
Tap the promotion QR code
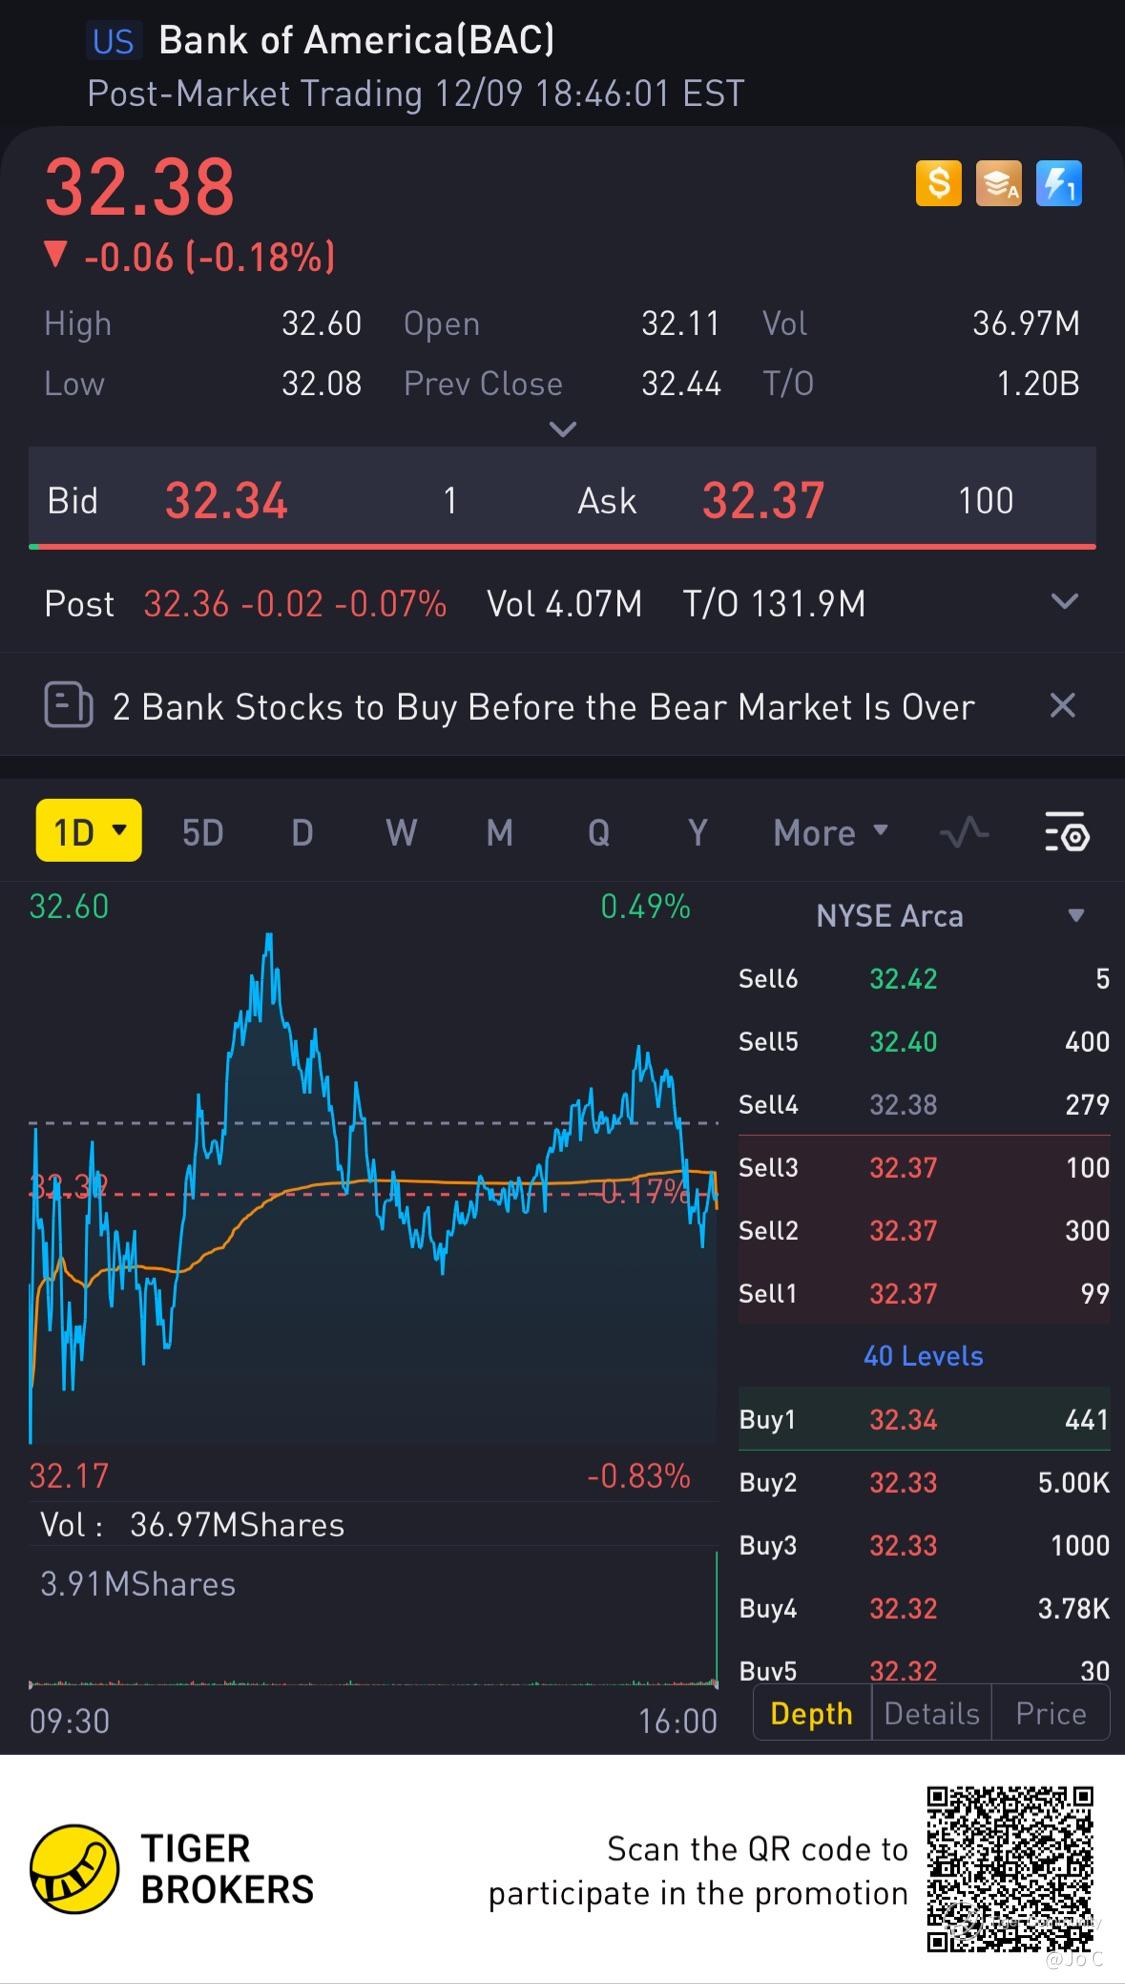pyautogui.click(x=1010, y=1869)
